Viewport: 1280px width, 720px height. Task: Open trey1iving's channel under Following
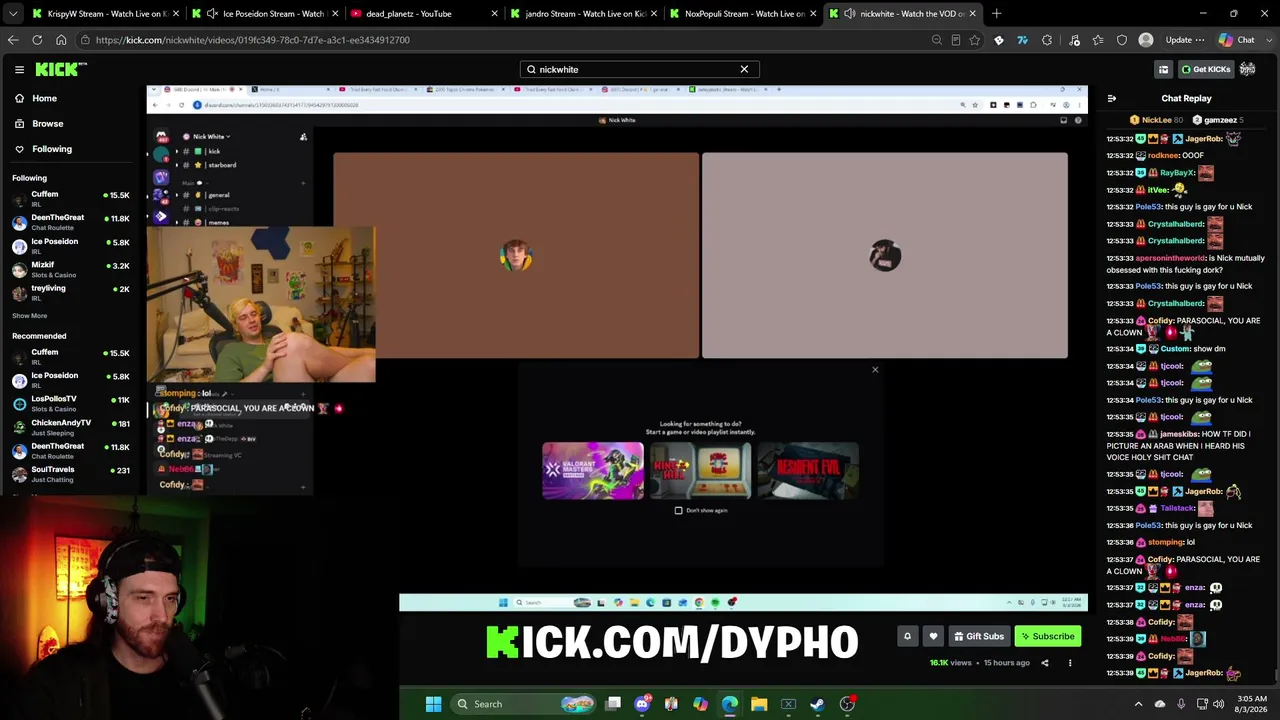pyautogui.click(x=72, y=292)
